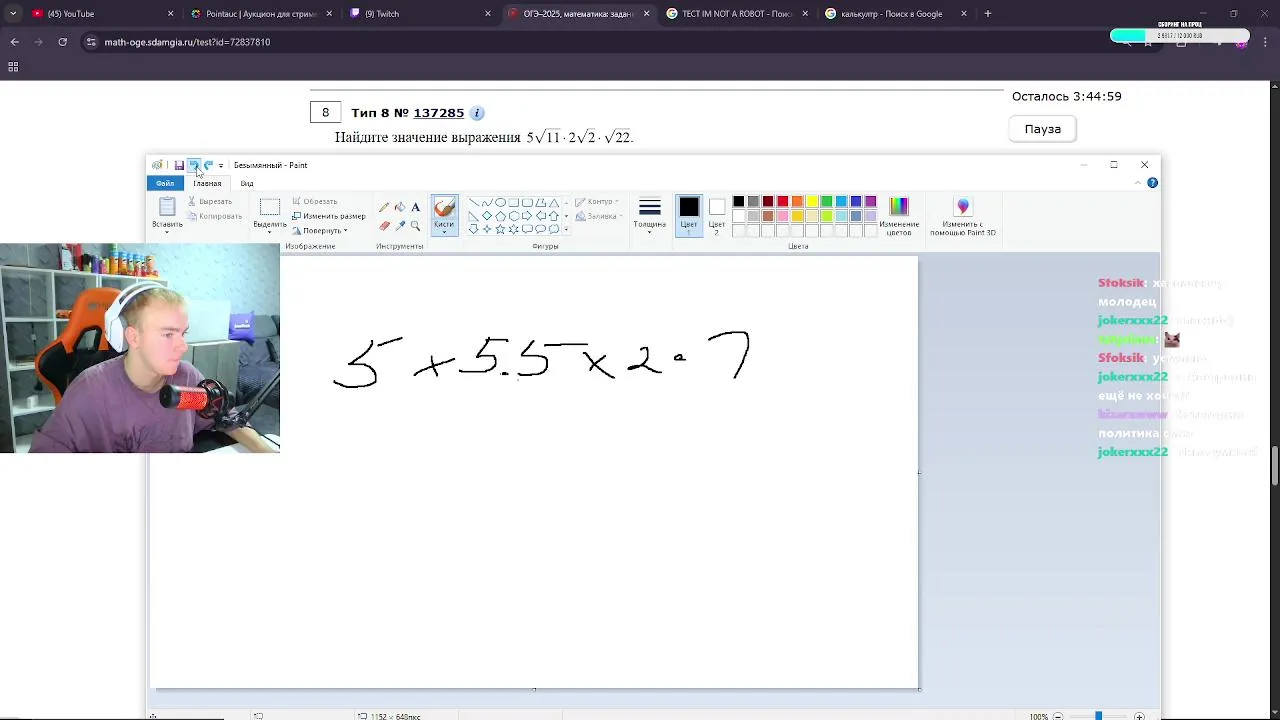Open Paint help question mark icon

(x=1152, y=183)
